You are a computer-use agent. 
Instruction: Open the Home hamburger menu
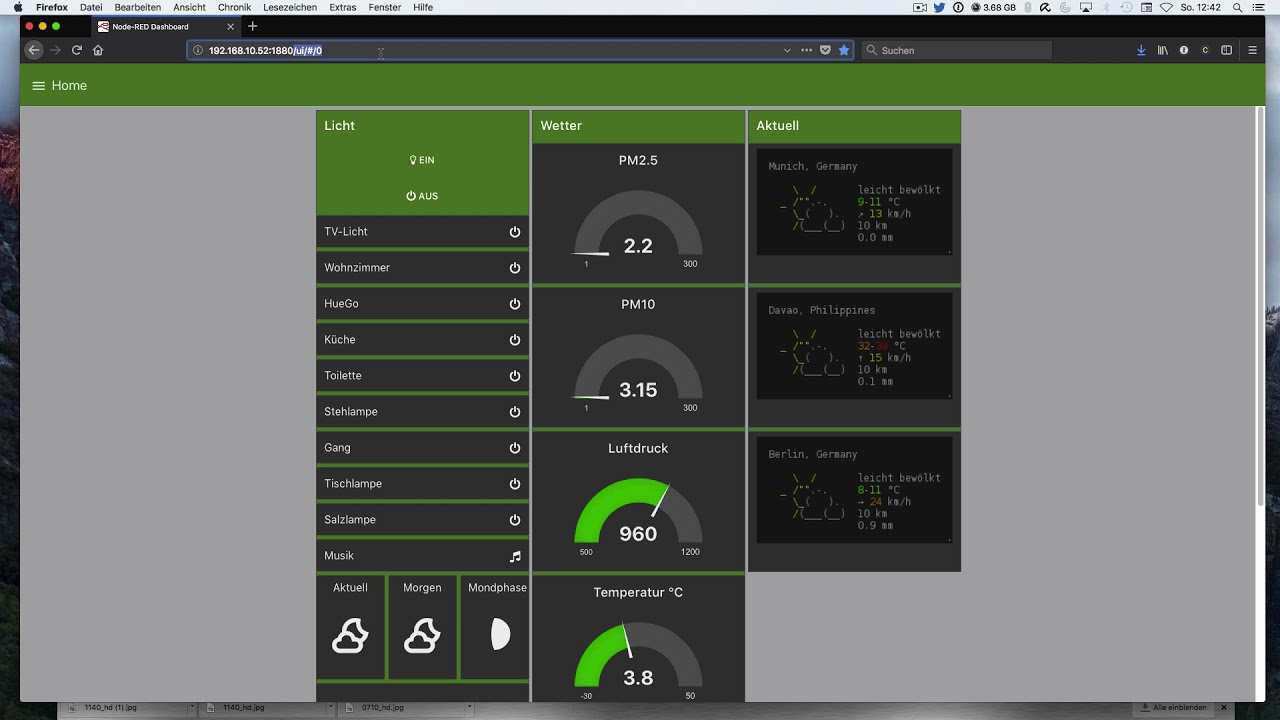(x=39, y=86)
